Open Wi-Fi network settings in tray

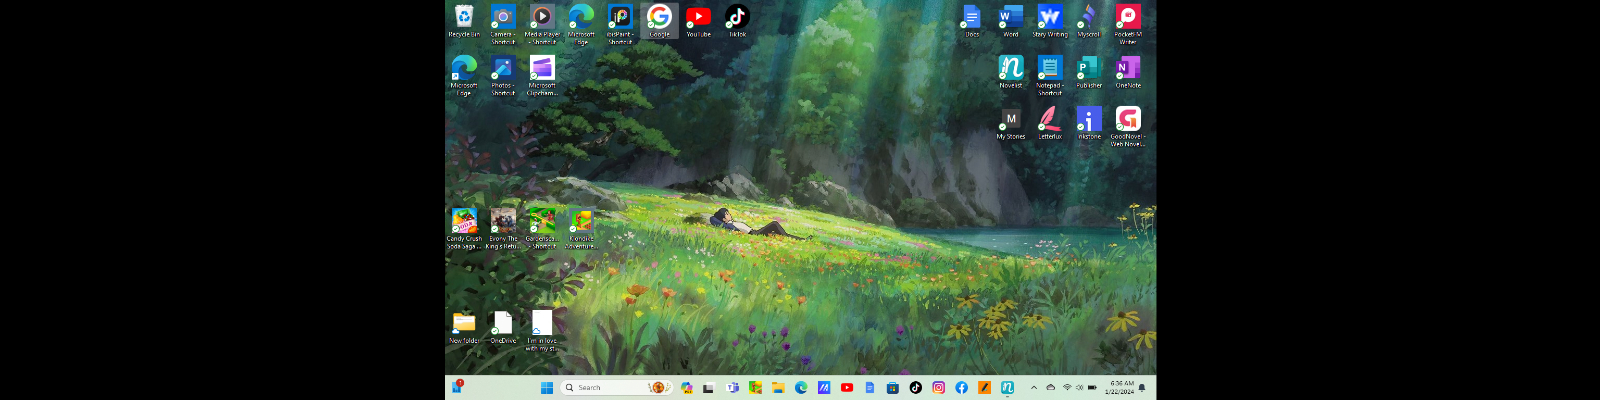[x=1067, y=388]
